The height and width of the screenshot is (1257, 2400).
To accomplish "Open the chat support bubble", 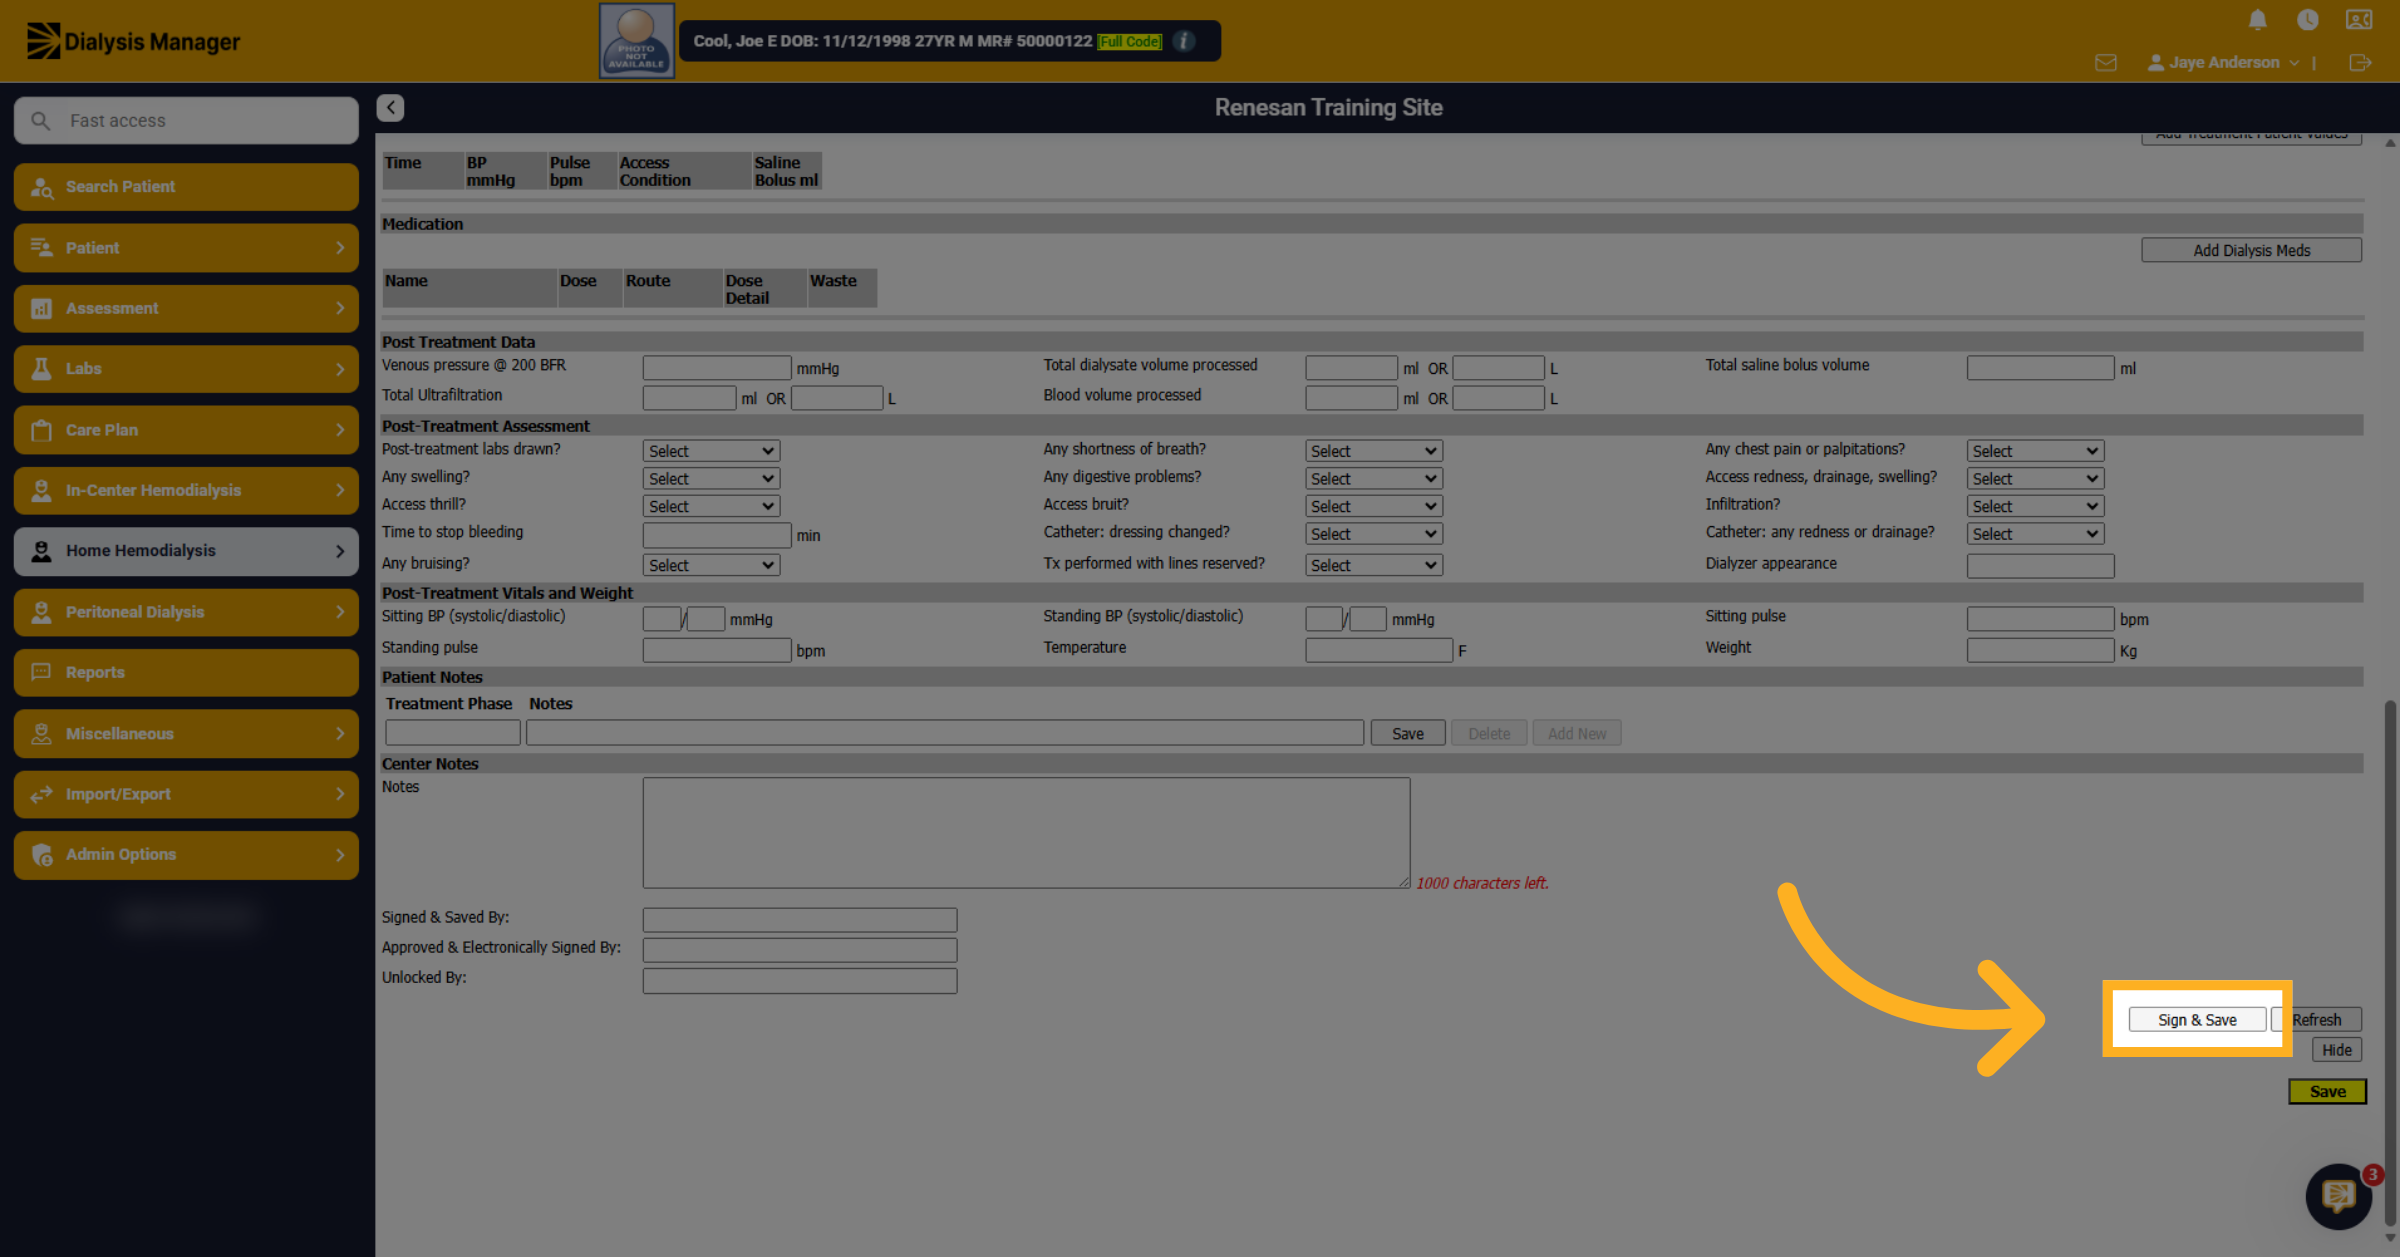I will coord(2338,1195).
